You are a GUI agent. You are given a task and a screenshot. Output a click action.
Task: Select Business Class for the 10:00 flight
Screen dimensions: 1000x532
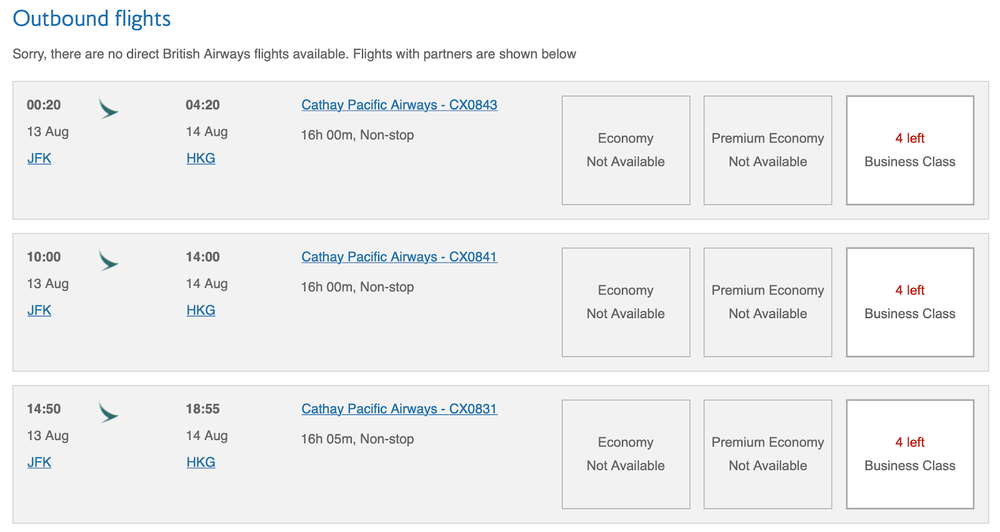pyautogui.click(x=910, y=302)
